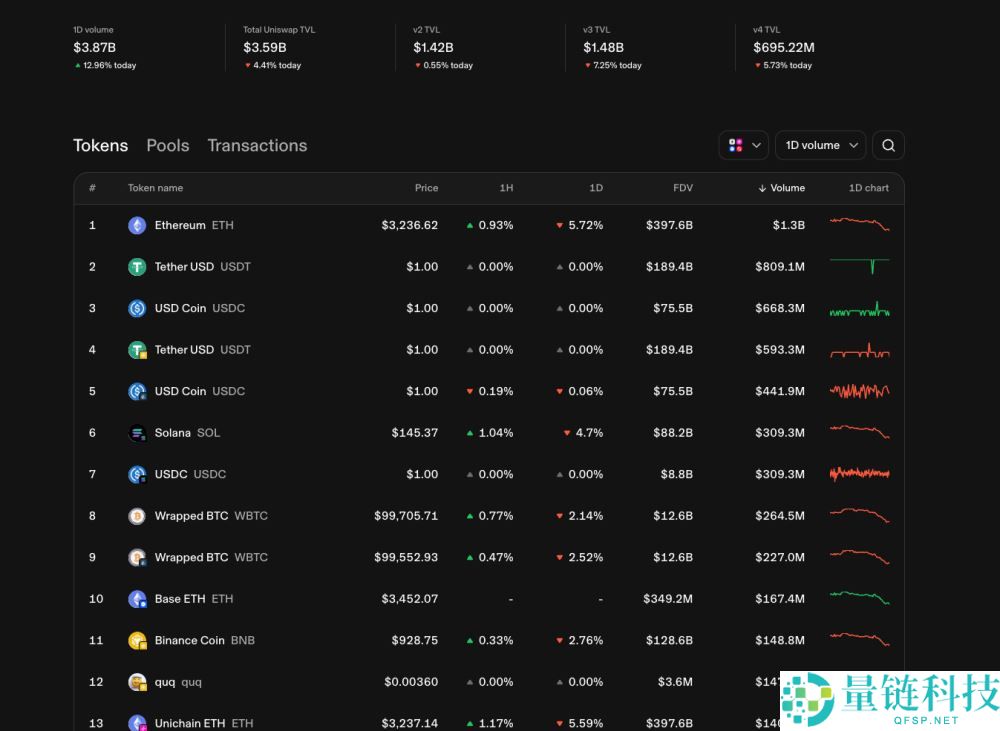The image size is (1000, 731).
Task: Click the USDC row 7 sparkline chart
Action: click(x=859, y=474)
